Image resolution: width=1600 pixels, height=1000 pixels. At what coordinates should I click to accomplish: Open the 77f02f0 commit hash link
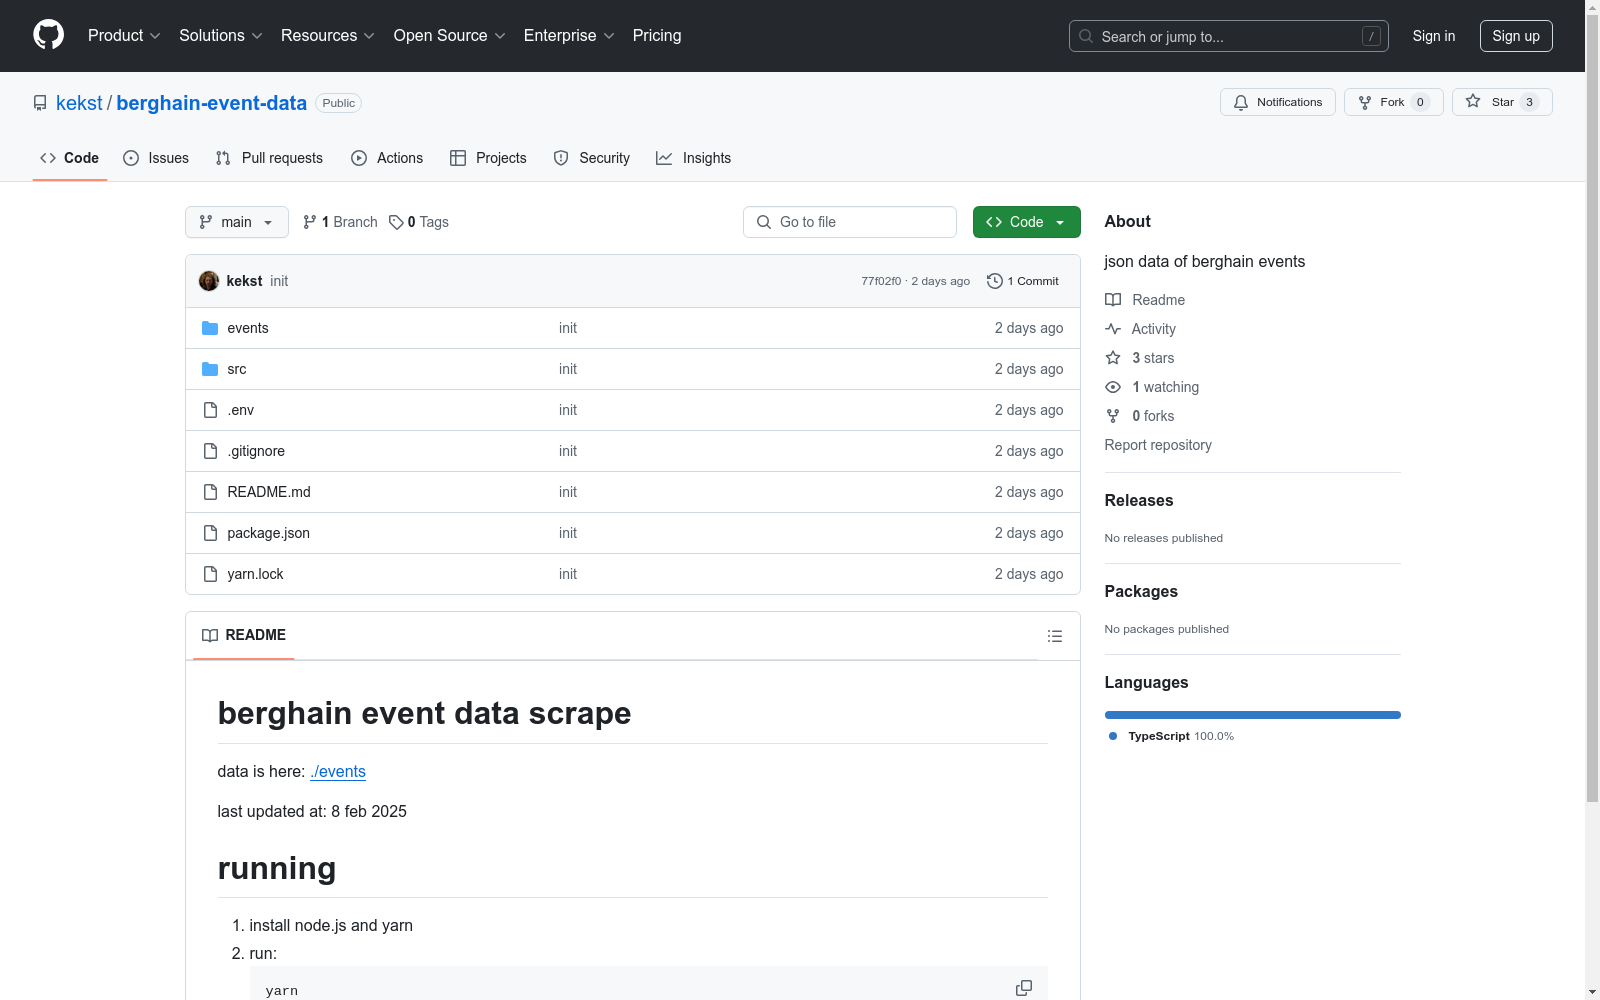(x=881, y=281)
